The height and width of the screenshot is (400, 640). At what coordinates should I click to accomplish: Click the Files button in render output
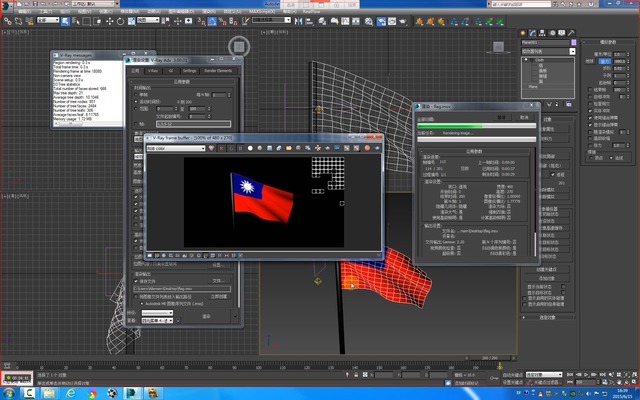coord(218,281)
